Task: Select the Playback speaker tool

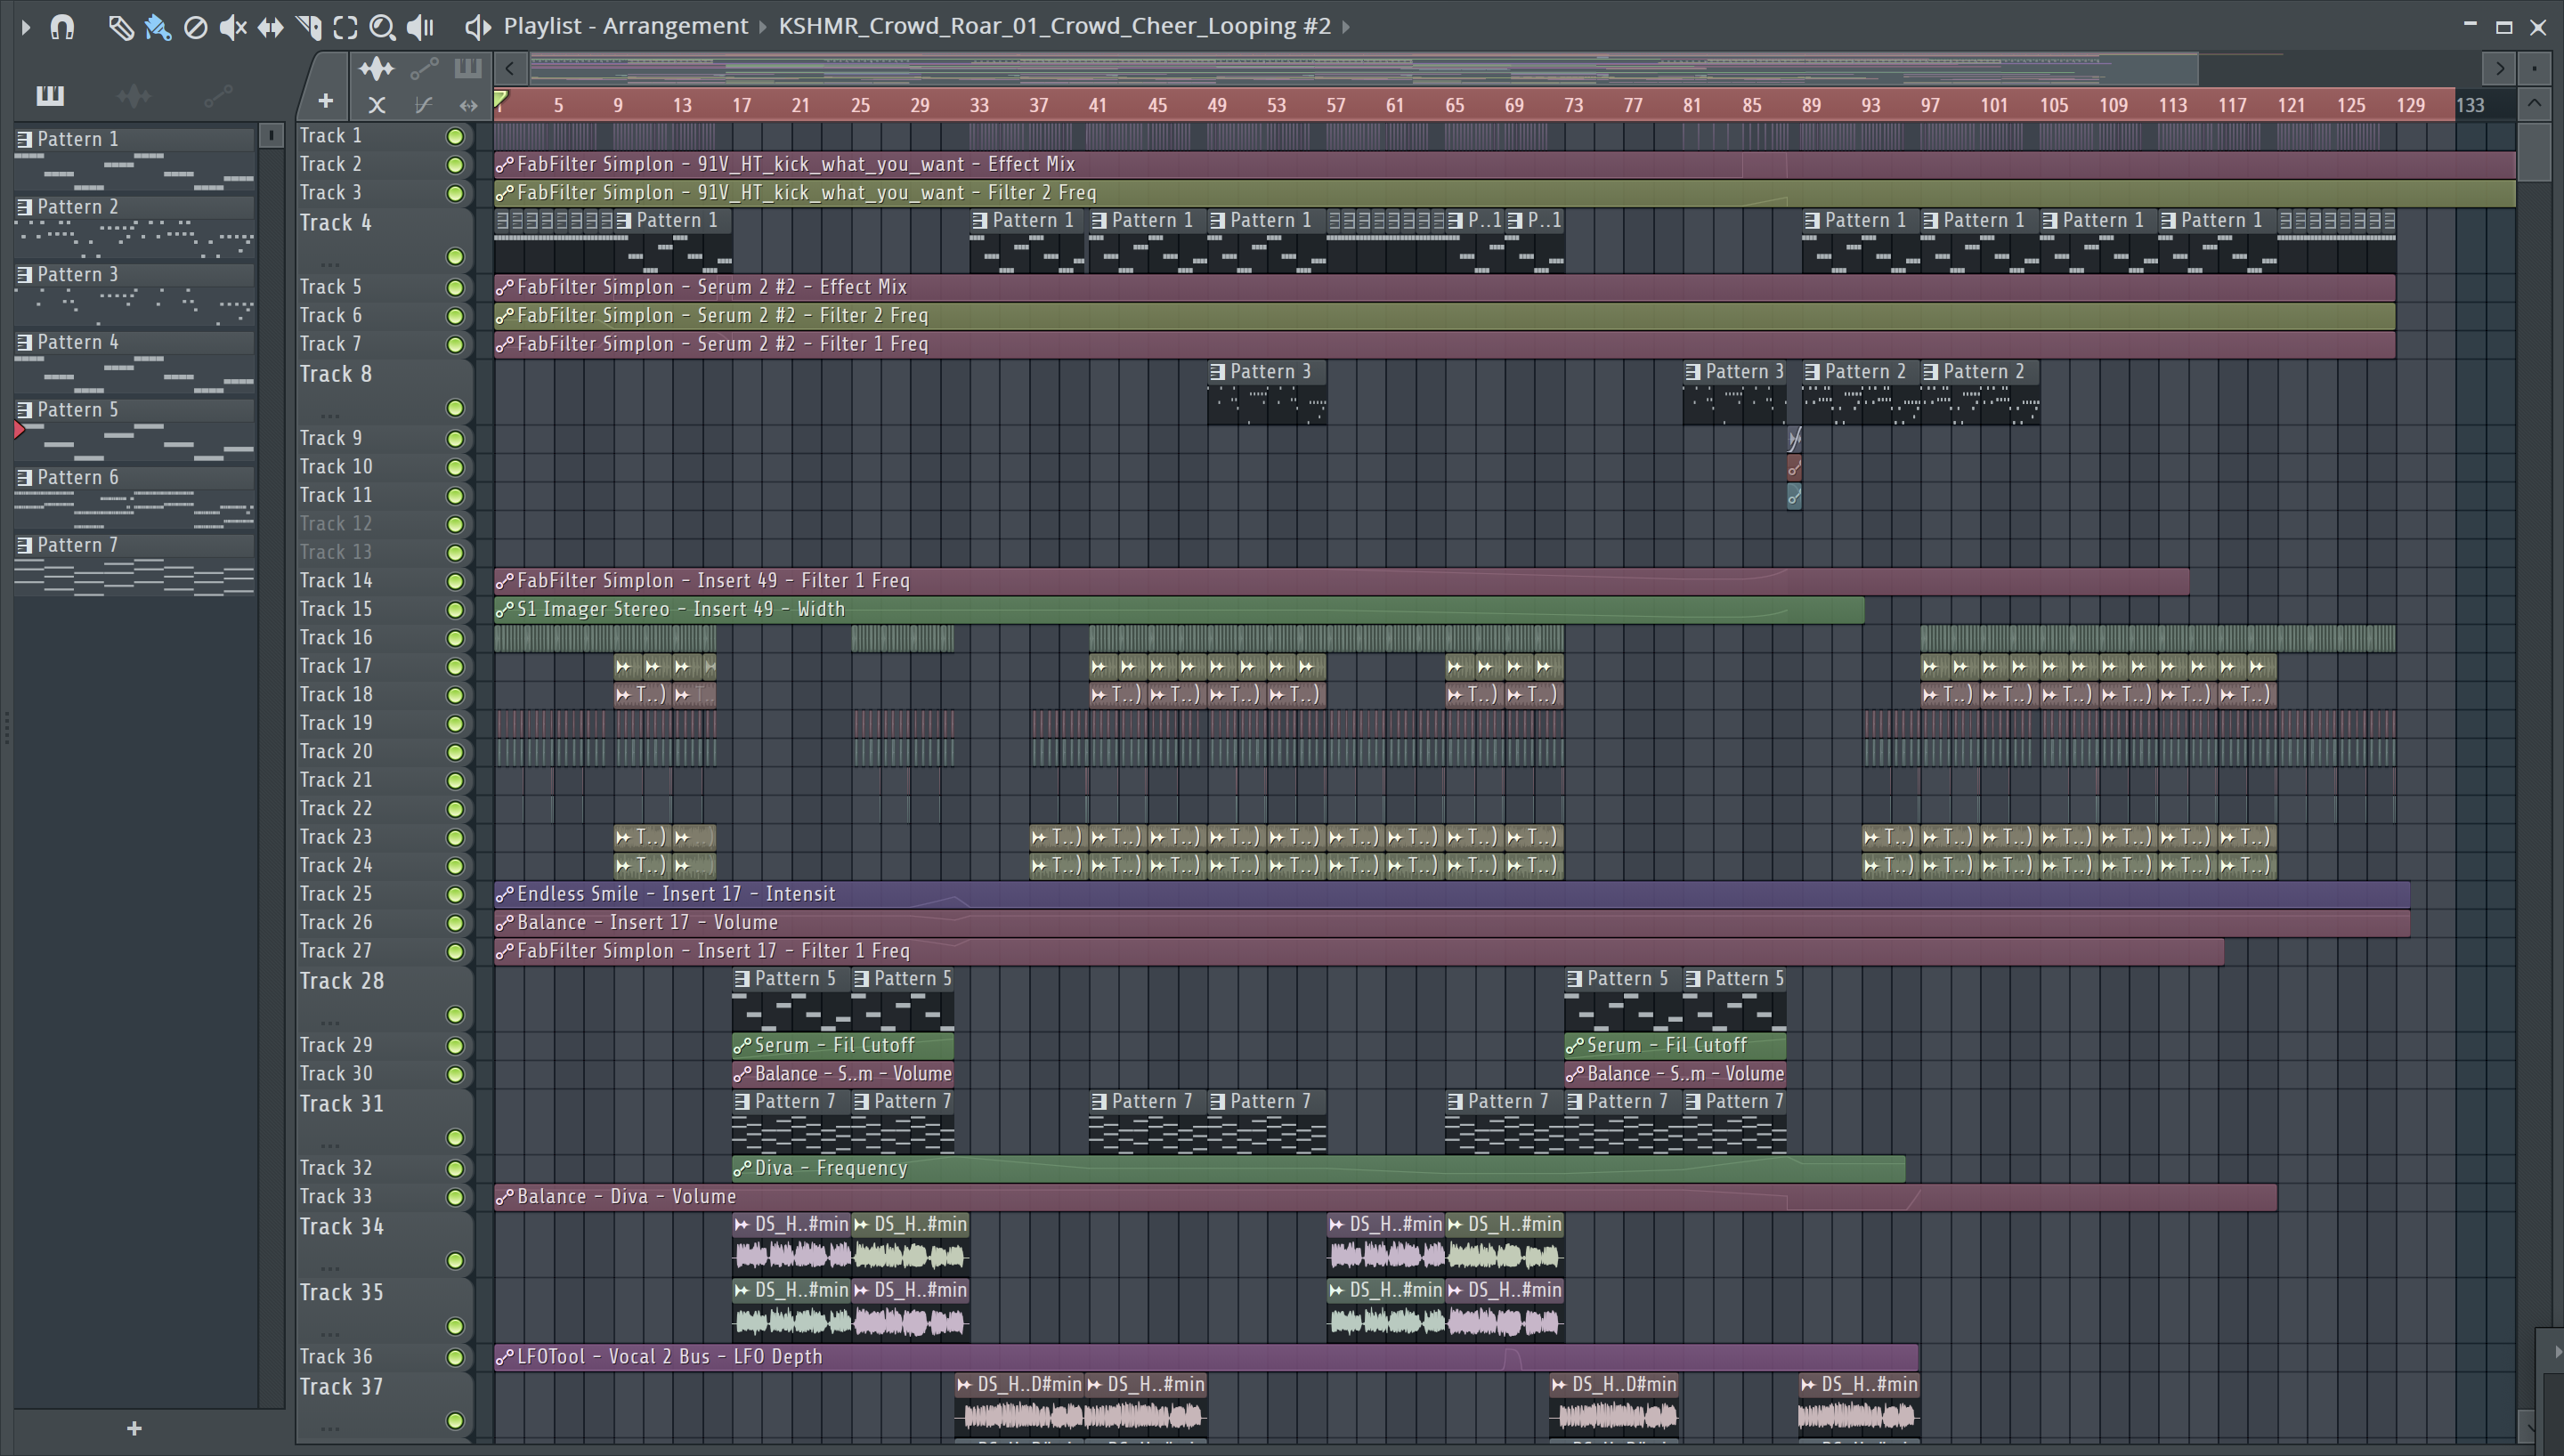Action: coord(420,27)
